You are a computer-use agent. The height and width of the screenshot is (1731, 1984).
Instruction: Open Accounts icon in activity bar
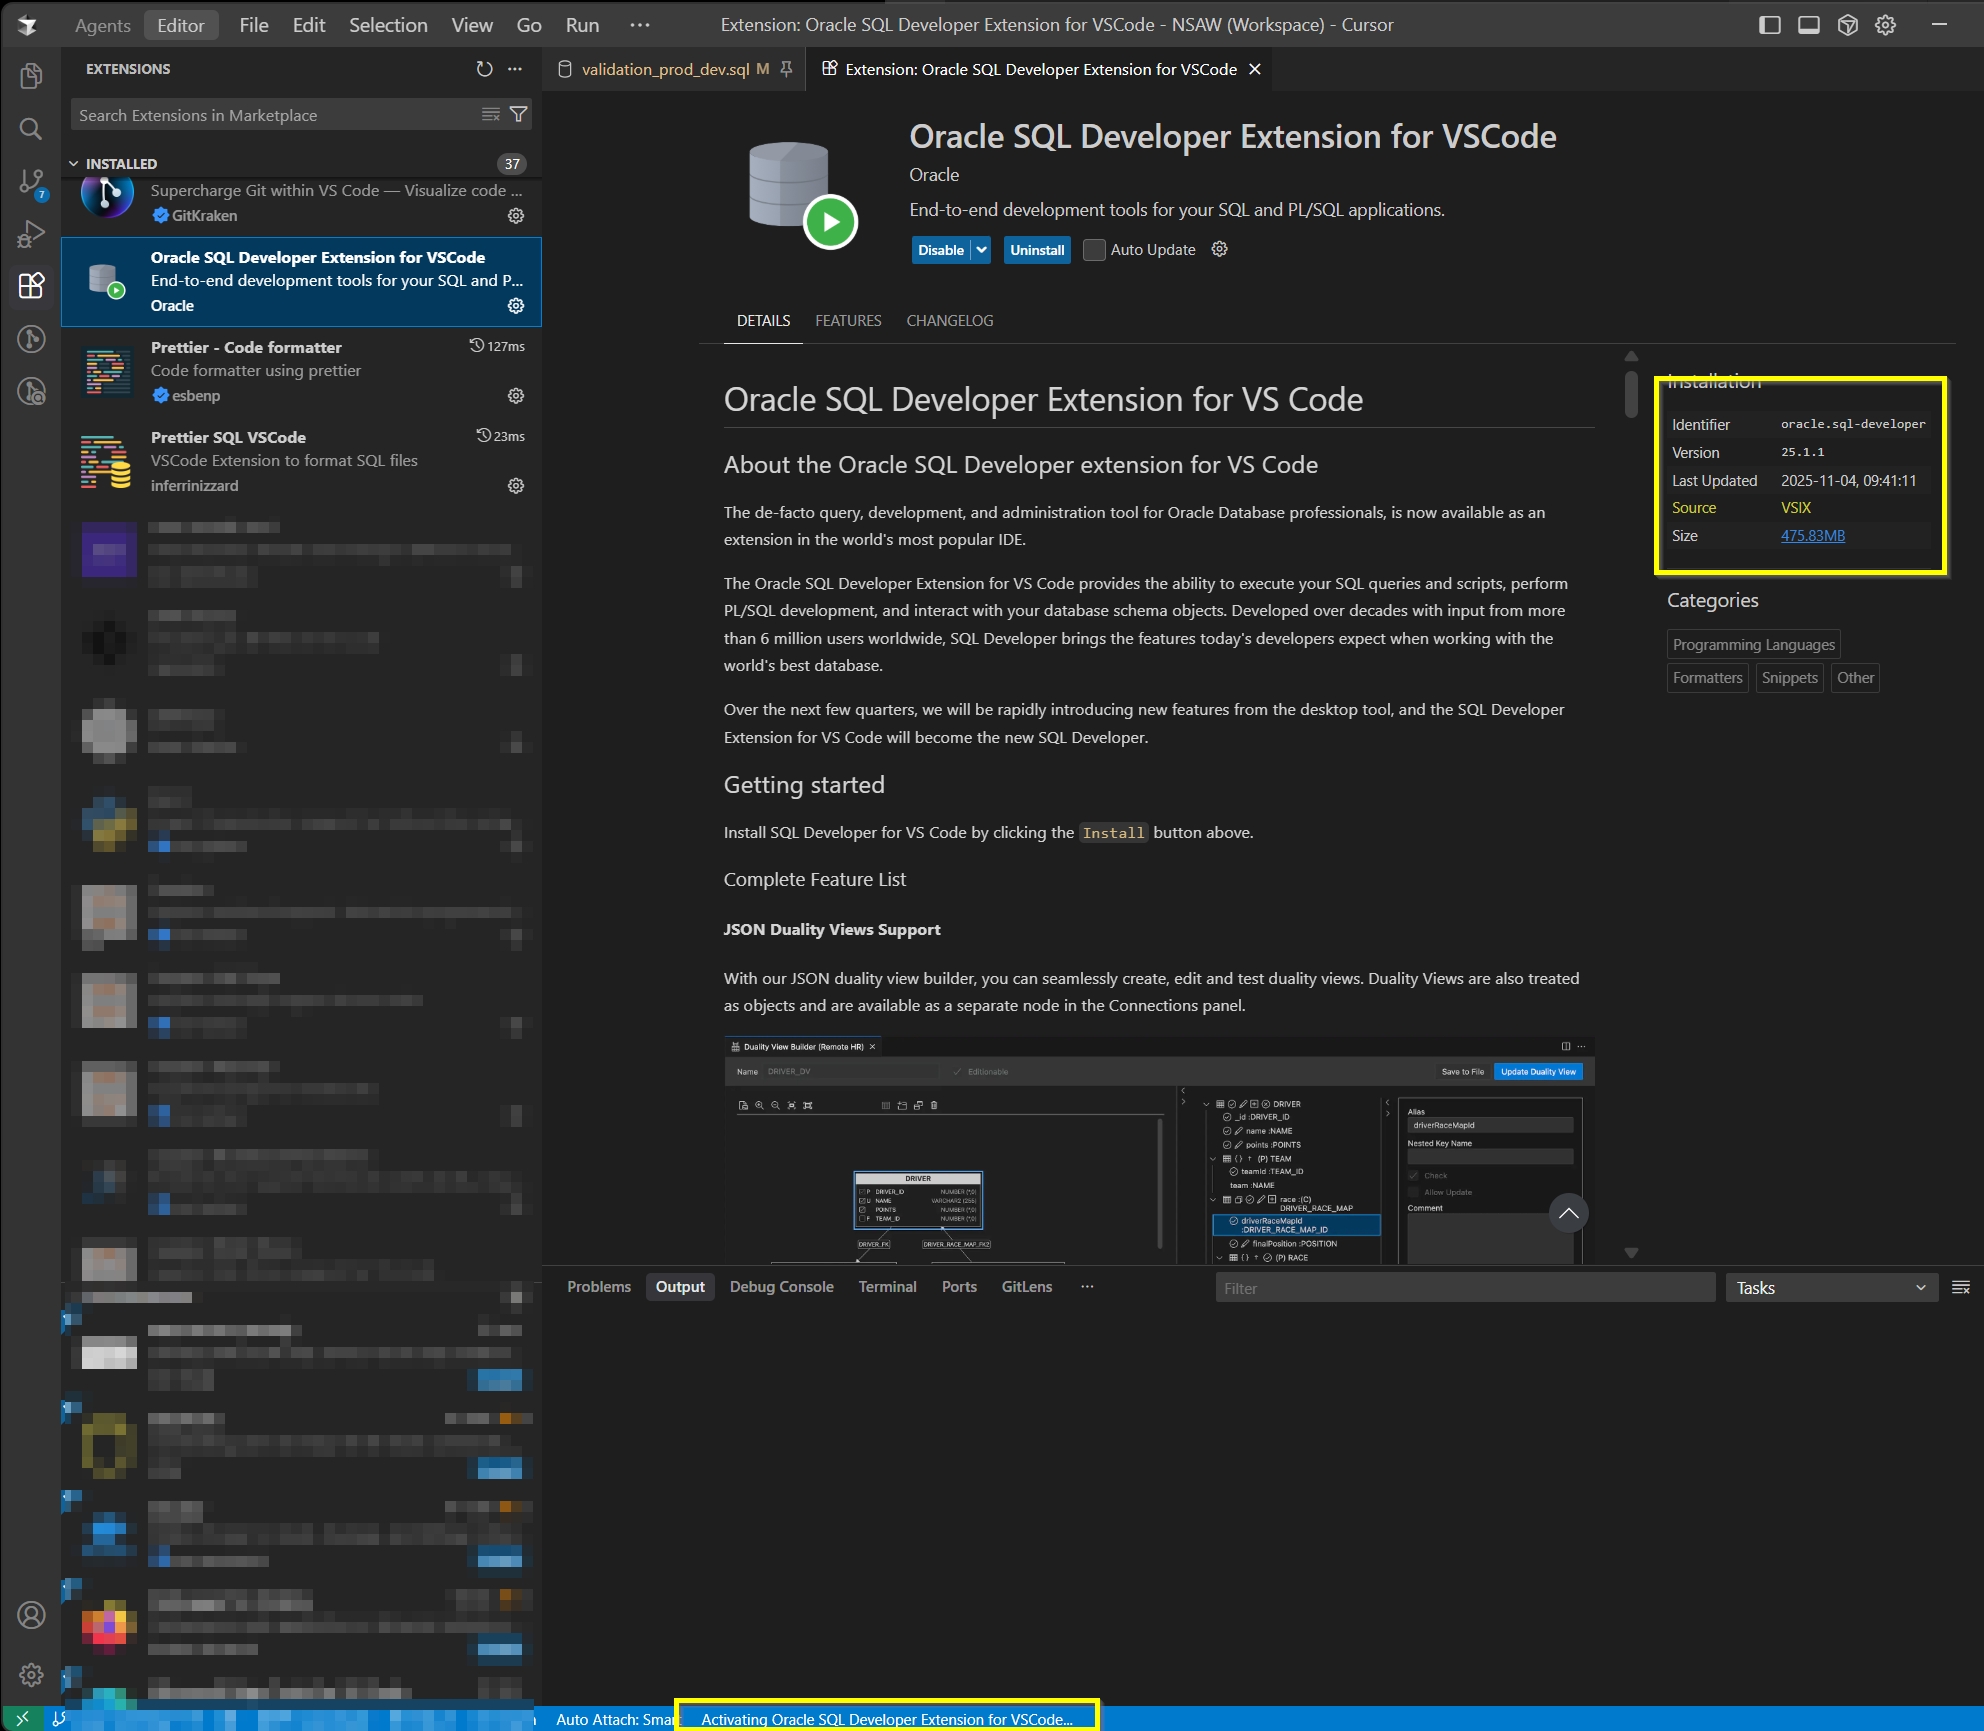[31, 1614]
